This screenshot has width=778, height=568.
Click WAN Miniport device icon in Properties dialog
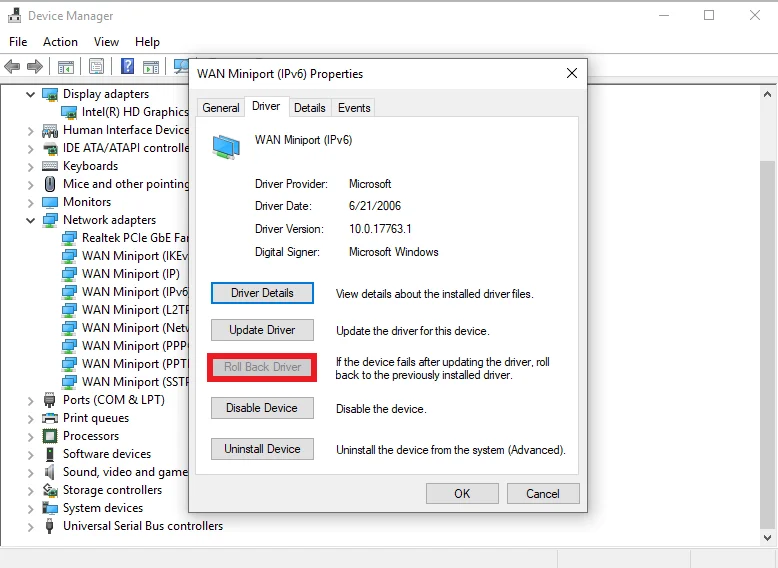(226, 147)
